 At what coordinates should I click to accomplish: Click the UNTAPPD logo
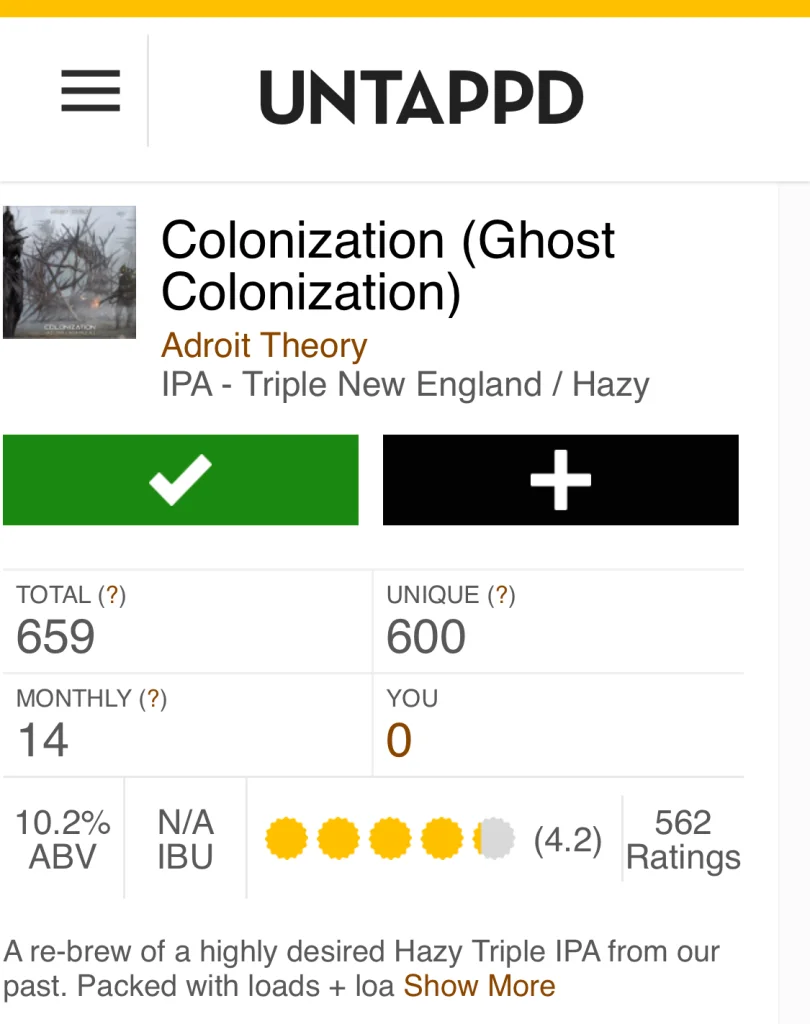[421, 97]
